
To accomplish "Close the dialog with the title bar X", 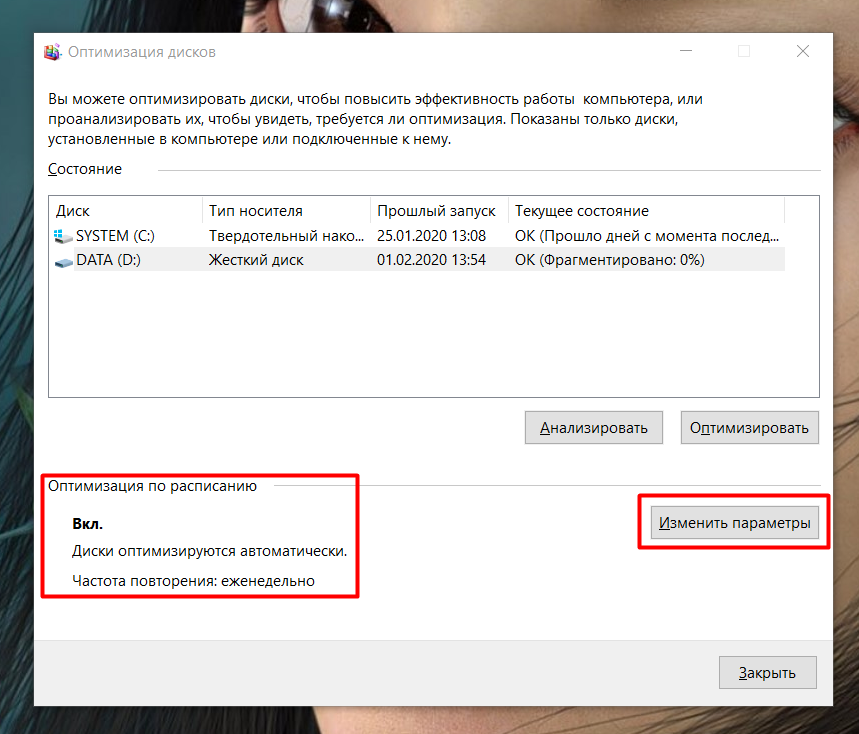I will (802, 52).
